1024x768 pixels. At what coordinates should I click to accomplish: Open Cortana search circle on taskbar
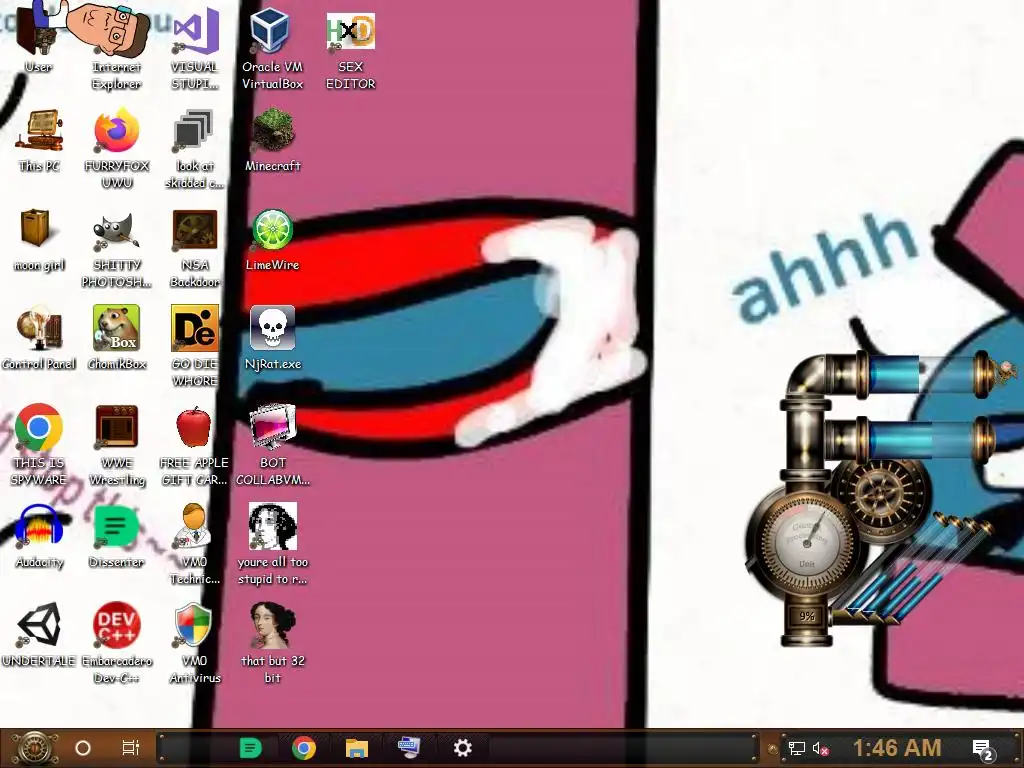(83, 748)
